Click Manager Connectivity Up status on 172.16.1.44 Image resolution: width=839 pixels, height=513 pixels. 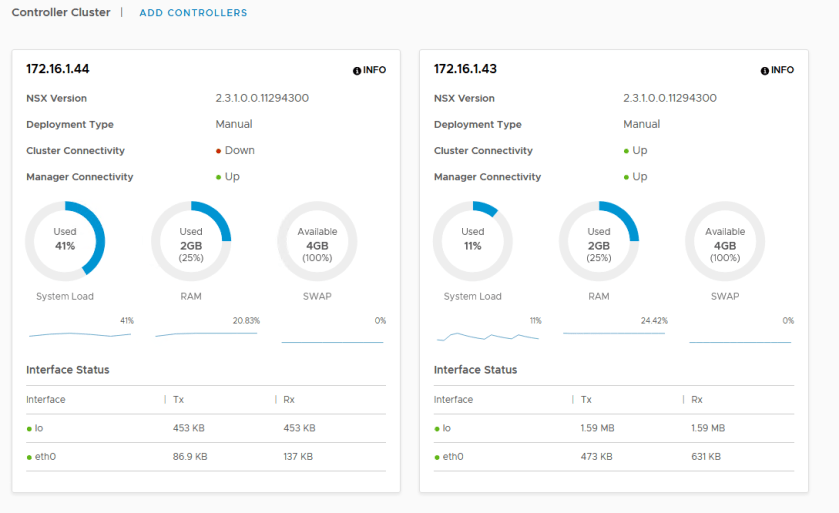(227, 177)
